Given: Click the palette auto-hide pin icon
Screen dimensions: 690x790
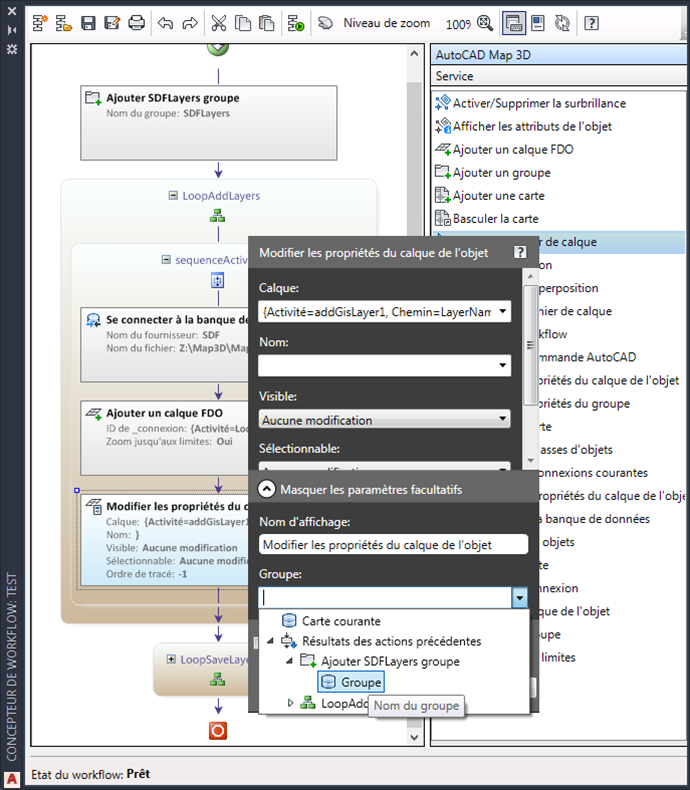Looking at the screenshot, I should coord(12,30).
